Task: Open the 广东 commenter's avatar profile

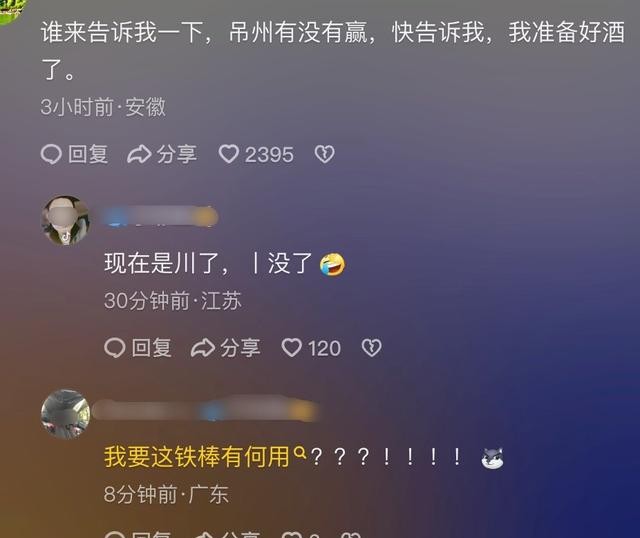Action: click(x=65, y=414)
